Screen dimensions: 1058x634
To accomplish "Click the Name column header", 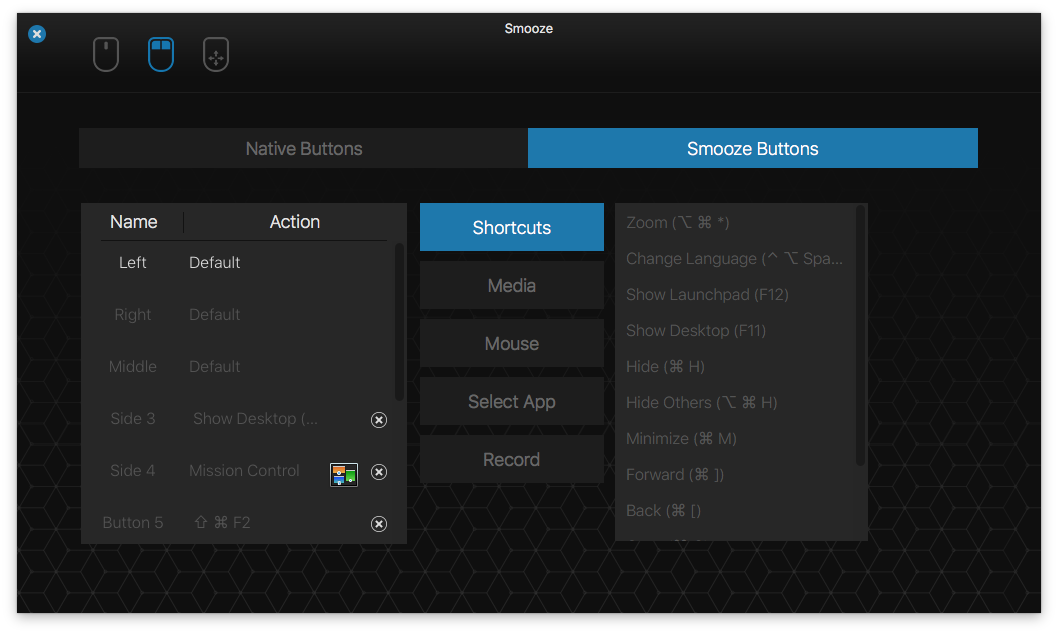I will click(134, 222).
